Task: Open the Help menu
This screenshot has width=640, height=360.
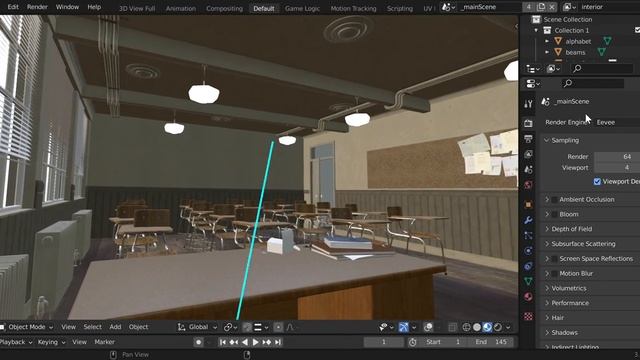Action: click(x=94, y=7)
